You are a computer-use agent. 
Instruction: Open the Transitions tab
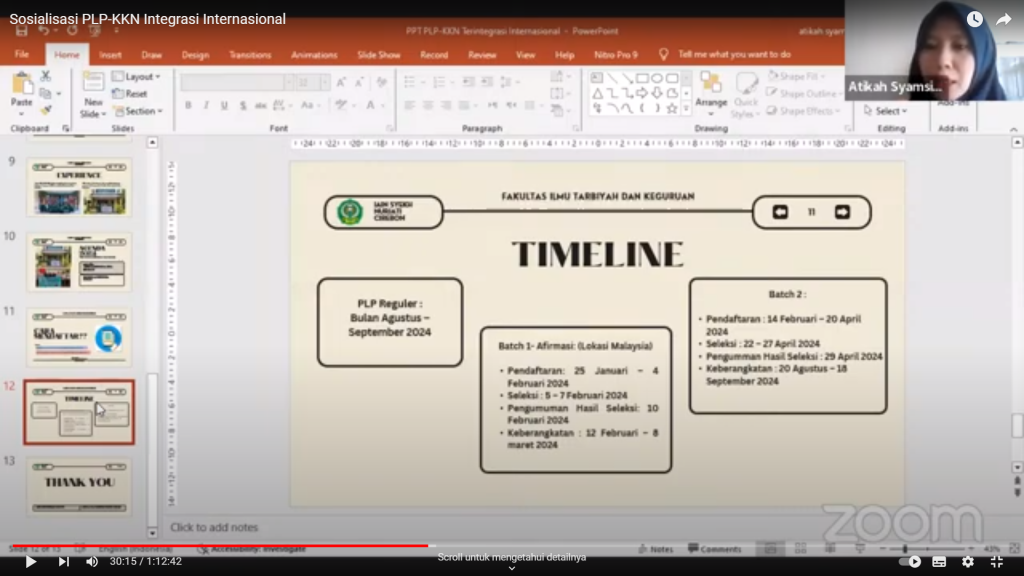pyautogui.click(x=250, y=55)
